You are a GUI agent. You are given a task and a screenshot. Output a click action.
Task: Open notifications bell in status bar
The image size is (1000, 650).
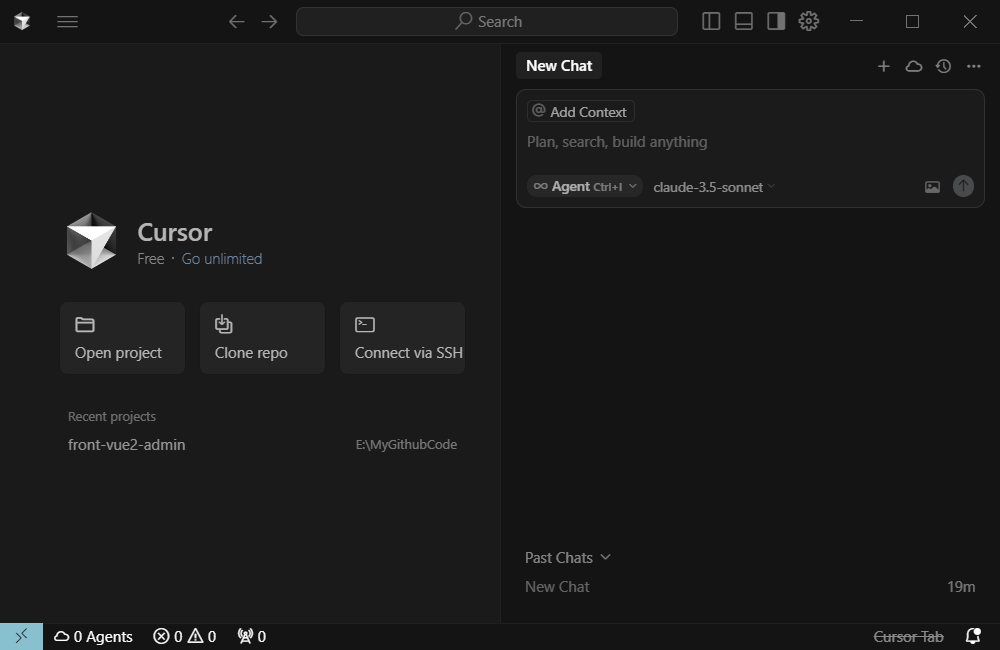pos(973,636)
